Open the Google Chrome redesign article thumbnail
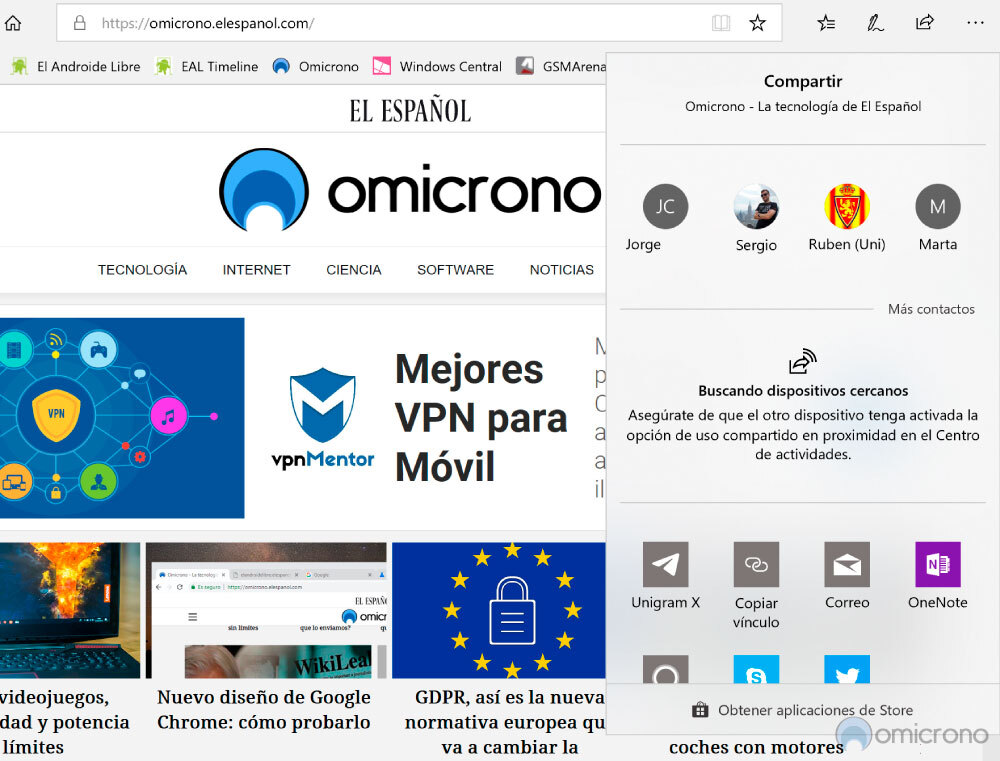The height and width of the screenshot is (761, 1000). (x=266, y=610)
